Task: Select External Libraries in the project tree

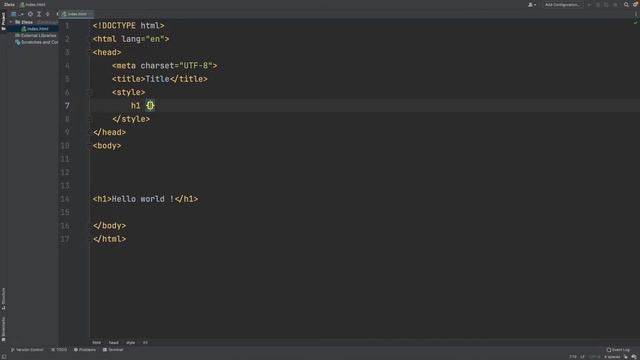Action: pos(36,36)
